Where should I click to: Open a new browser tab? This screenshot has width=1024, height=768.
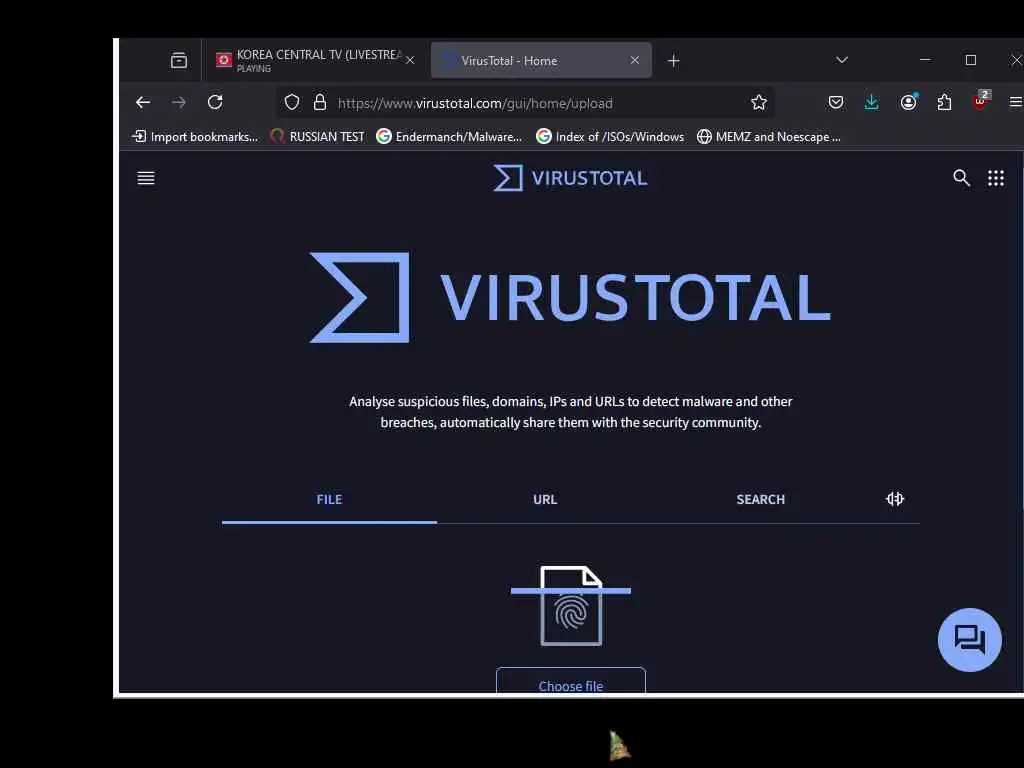[x=673, y=61]
